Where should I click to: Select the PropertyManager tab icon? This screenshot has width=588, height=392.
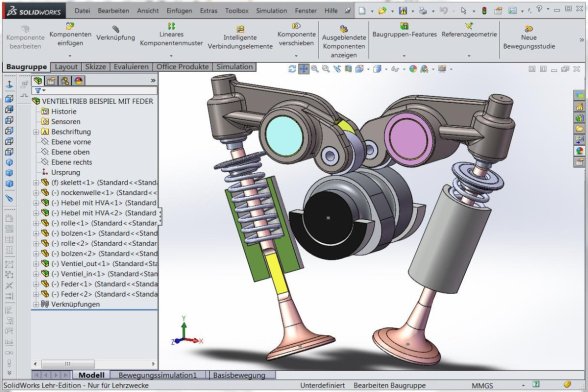[51, 80]
